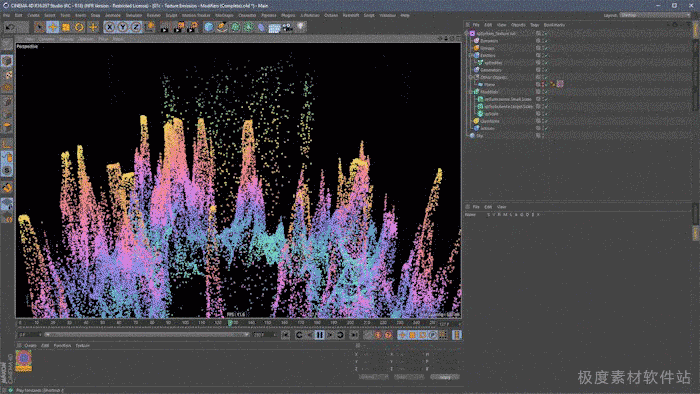Toggle the Enable Snap S icon

[x=7, y=170]
